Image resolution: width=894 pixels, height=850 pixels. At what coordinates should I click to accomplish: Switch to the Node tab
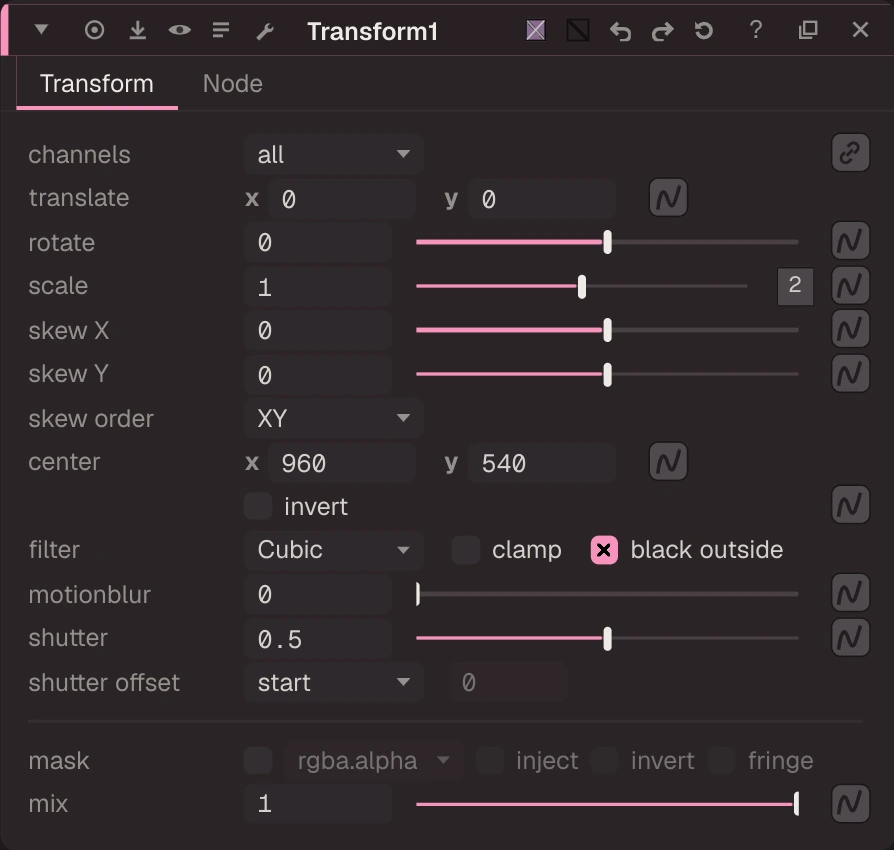(x=233, y=84)
